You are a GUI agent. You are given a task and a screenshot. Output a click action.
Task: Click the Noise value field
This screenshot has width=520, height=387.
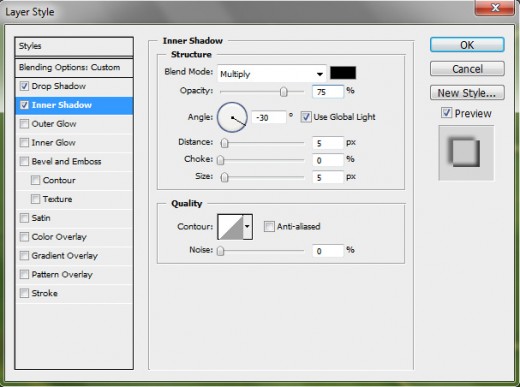[x=328, y=251]
